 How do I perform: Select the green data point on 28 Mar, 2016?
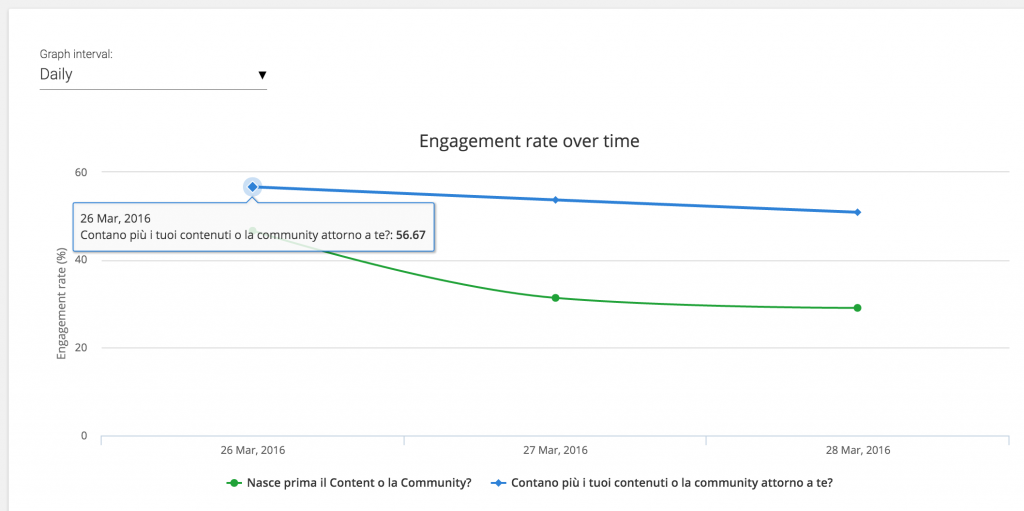[x=857, y=308]
